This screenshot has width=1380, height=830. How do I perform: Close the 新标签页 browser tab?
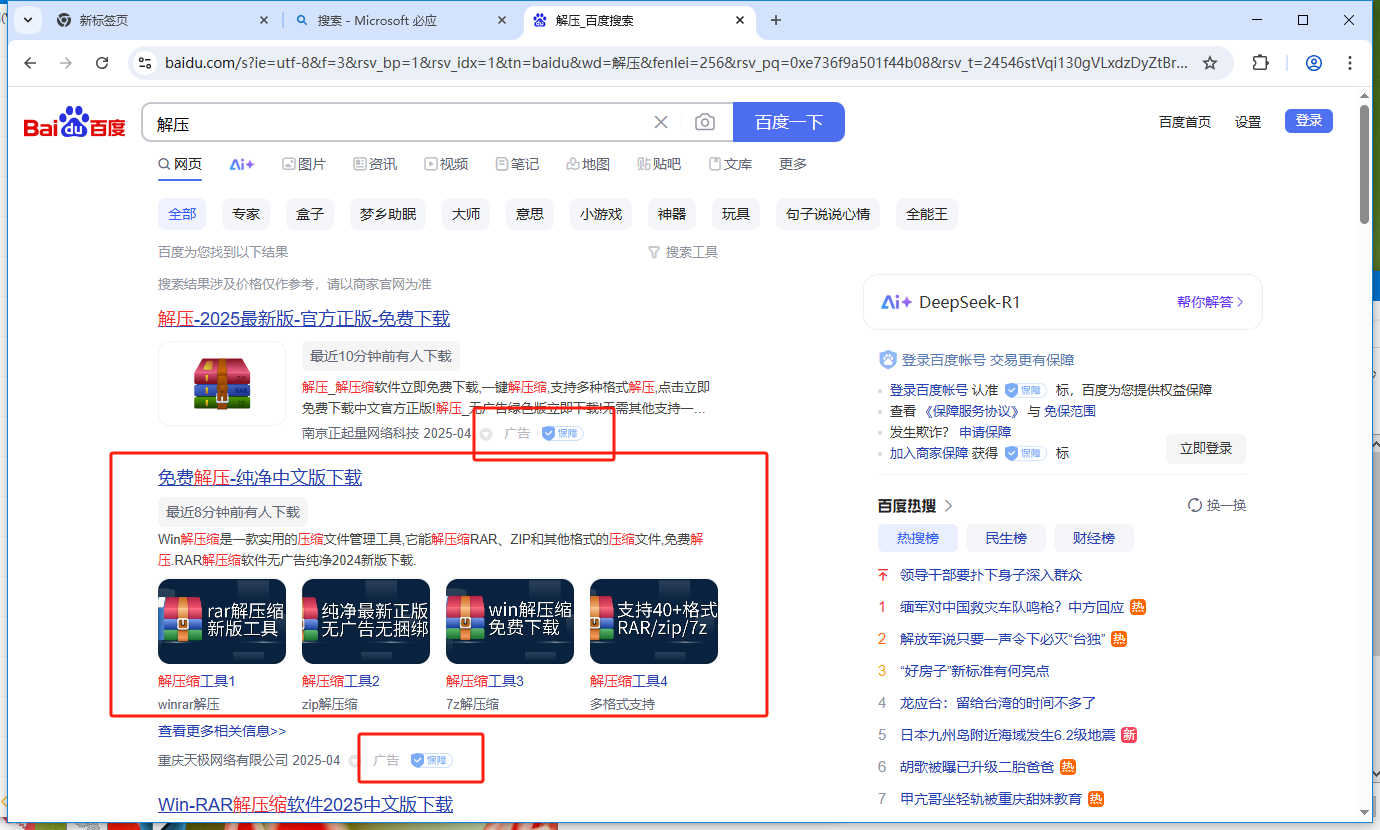click(264, 20)
